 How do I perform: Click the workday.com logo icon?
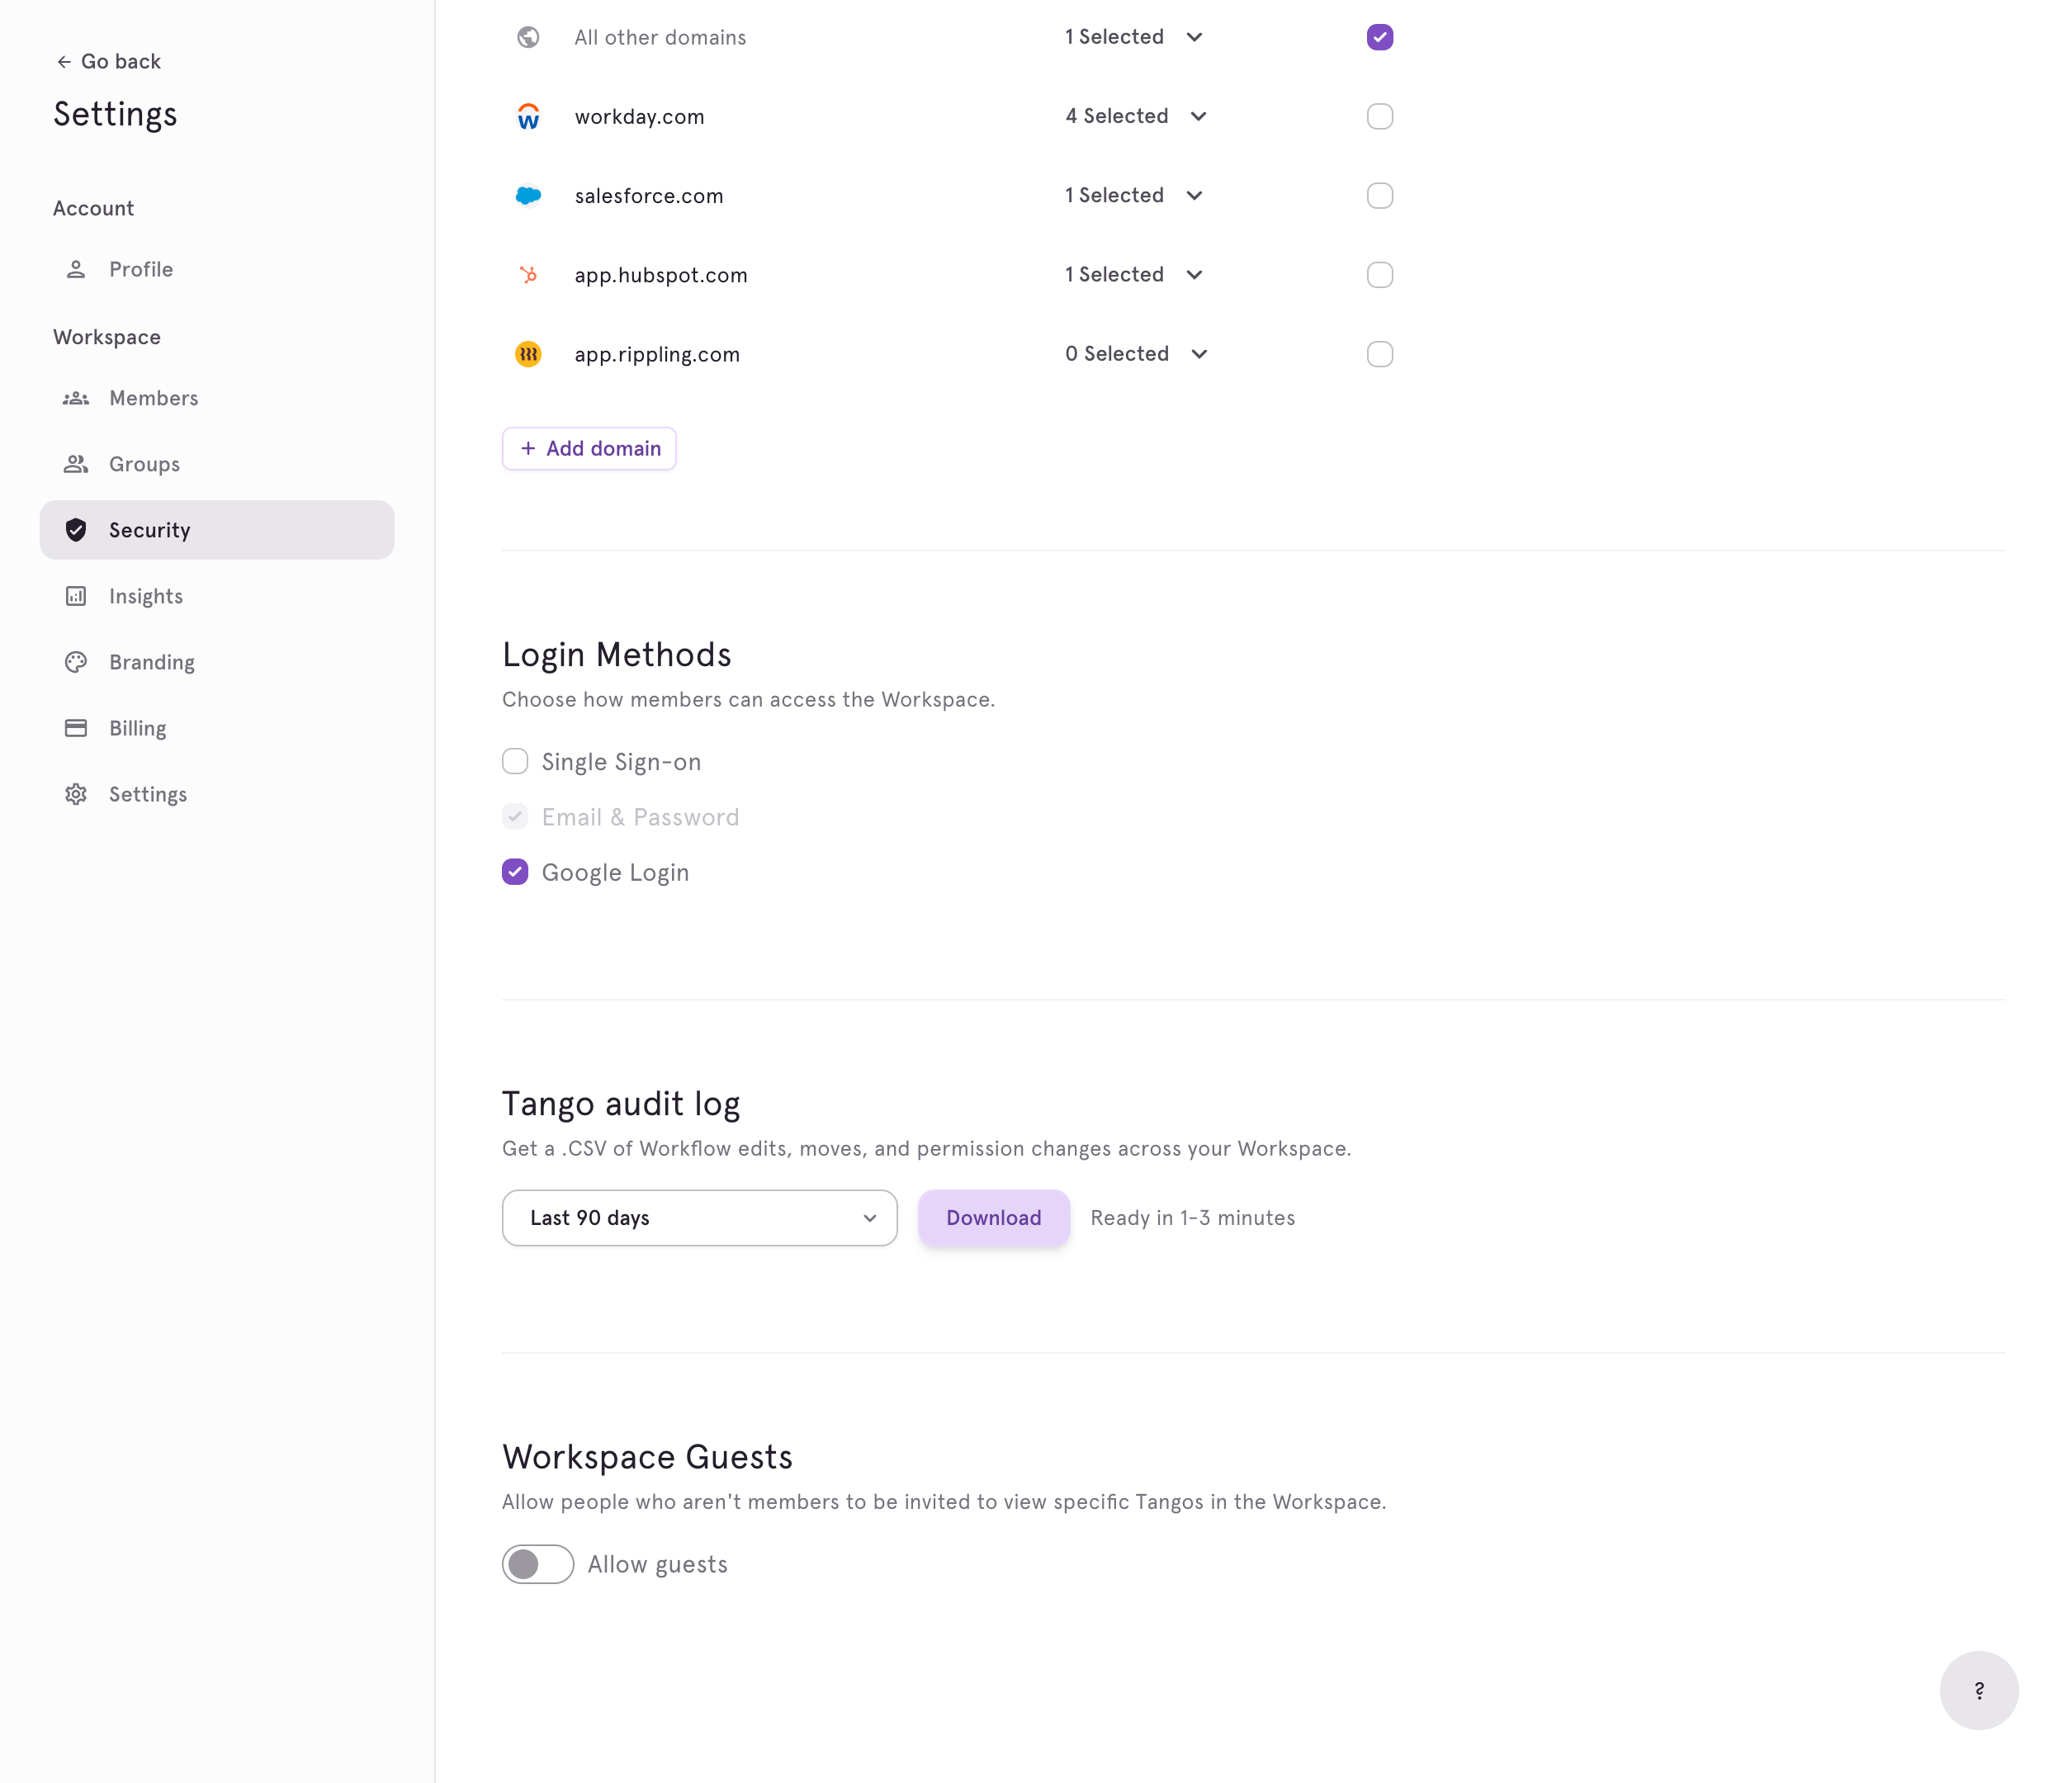coord(528,116)
